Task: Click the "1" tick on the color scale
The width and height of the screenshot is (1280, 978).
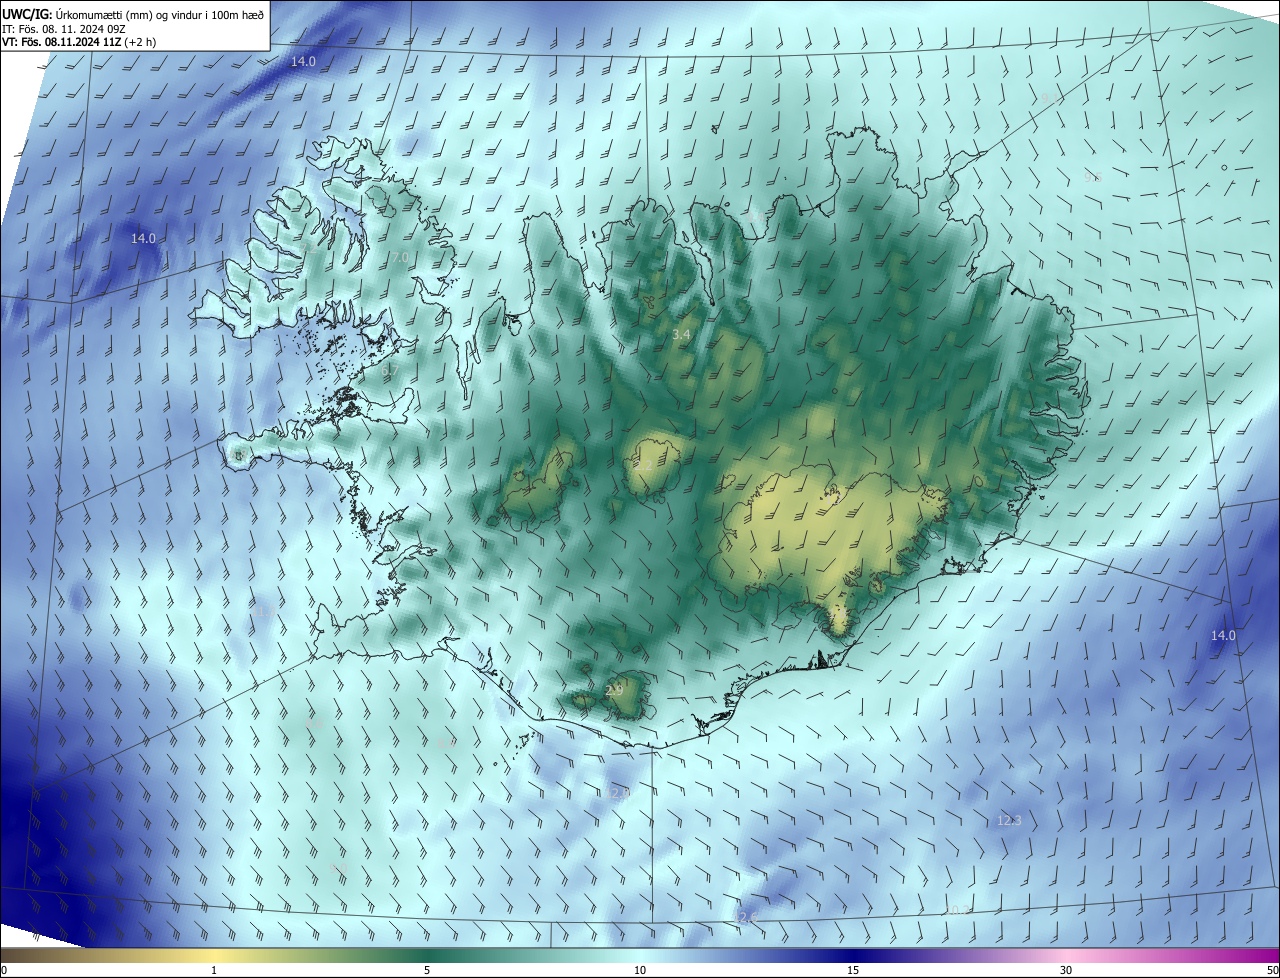Action: point(214,970)
